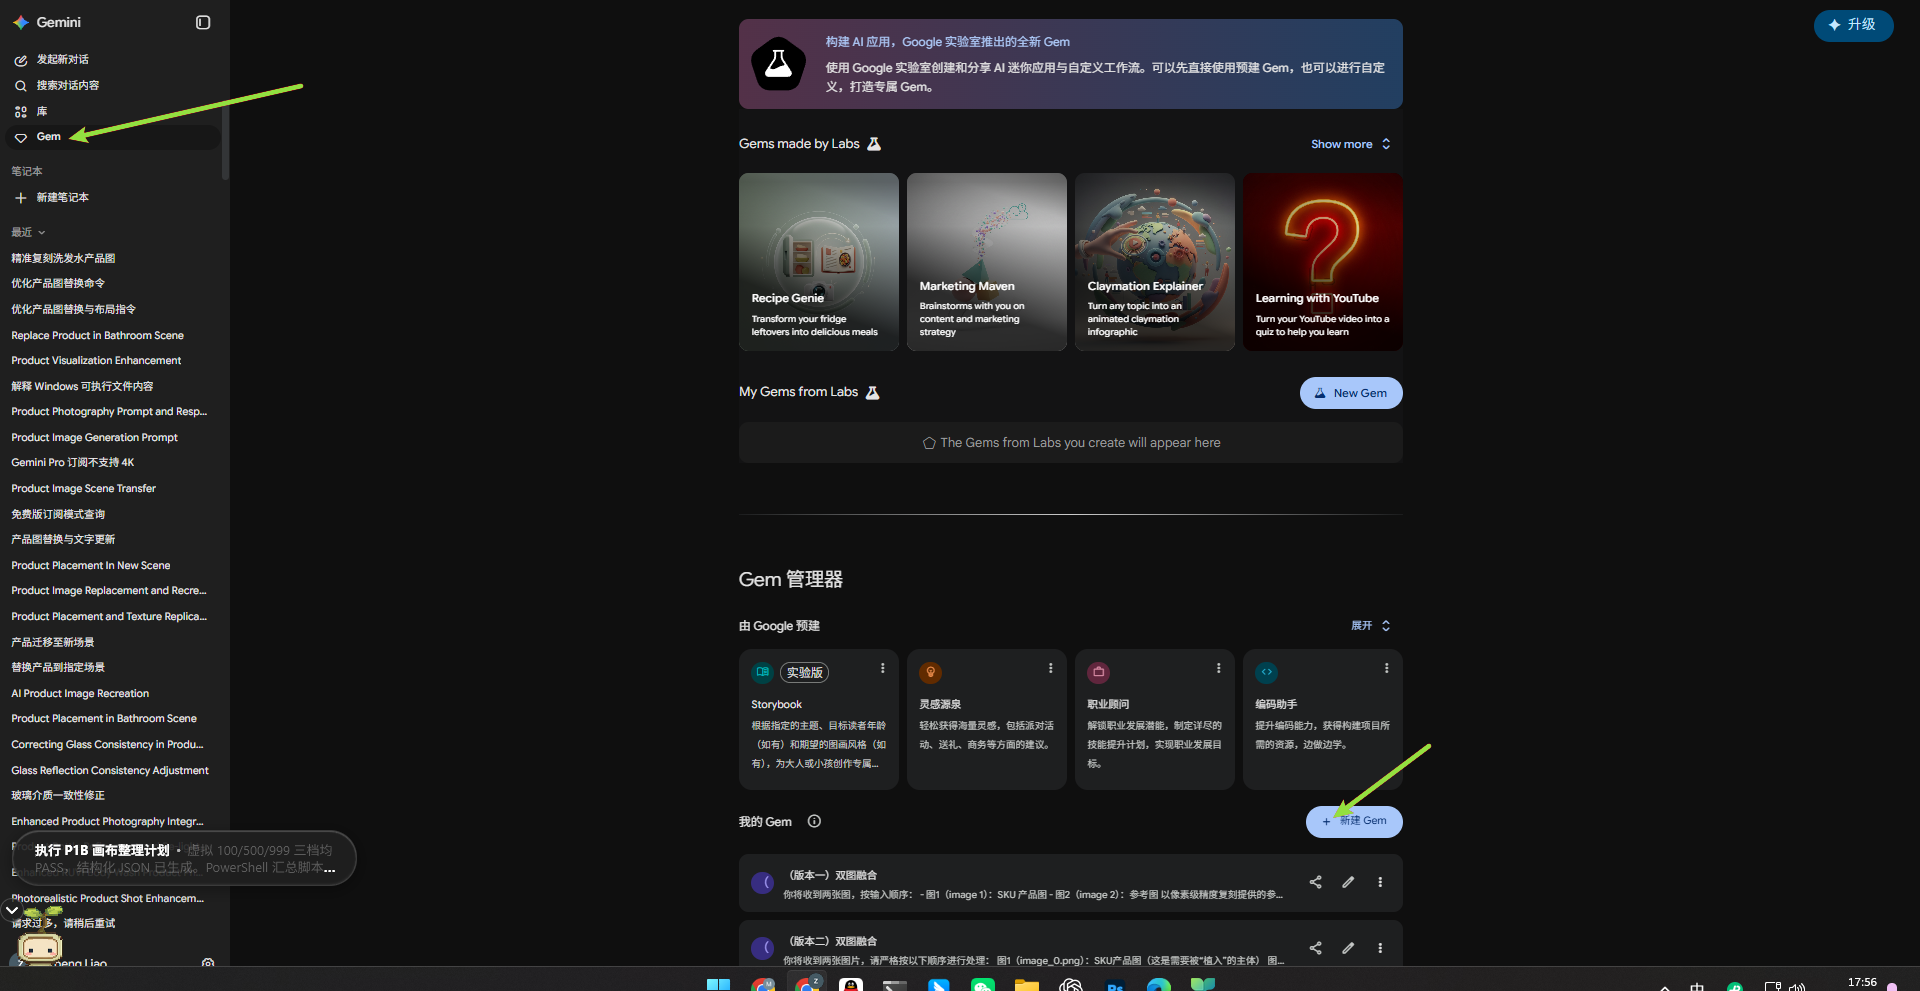The image size is (1920, 991).
Task: Open the settings gear at sidebar bottom
Action: (208, 962)
